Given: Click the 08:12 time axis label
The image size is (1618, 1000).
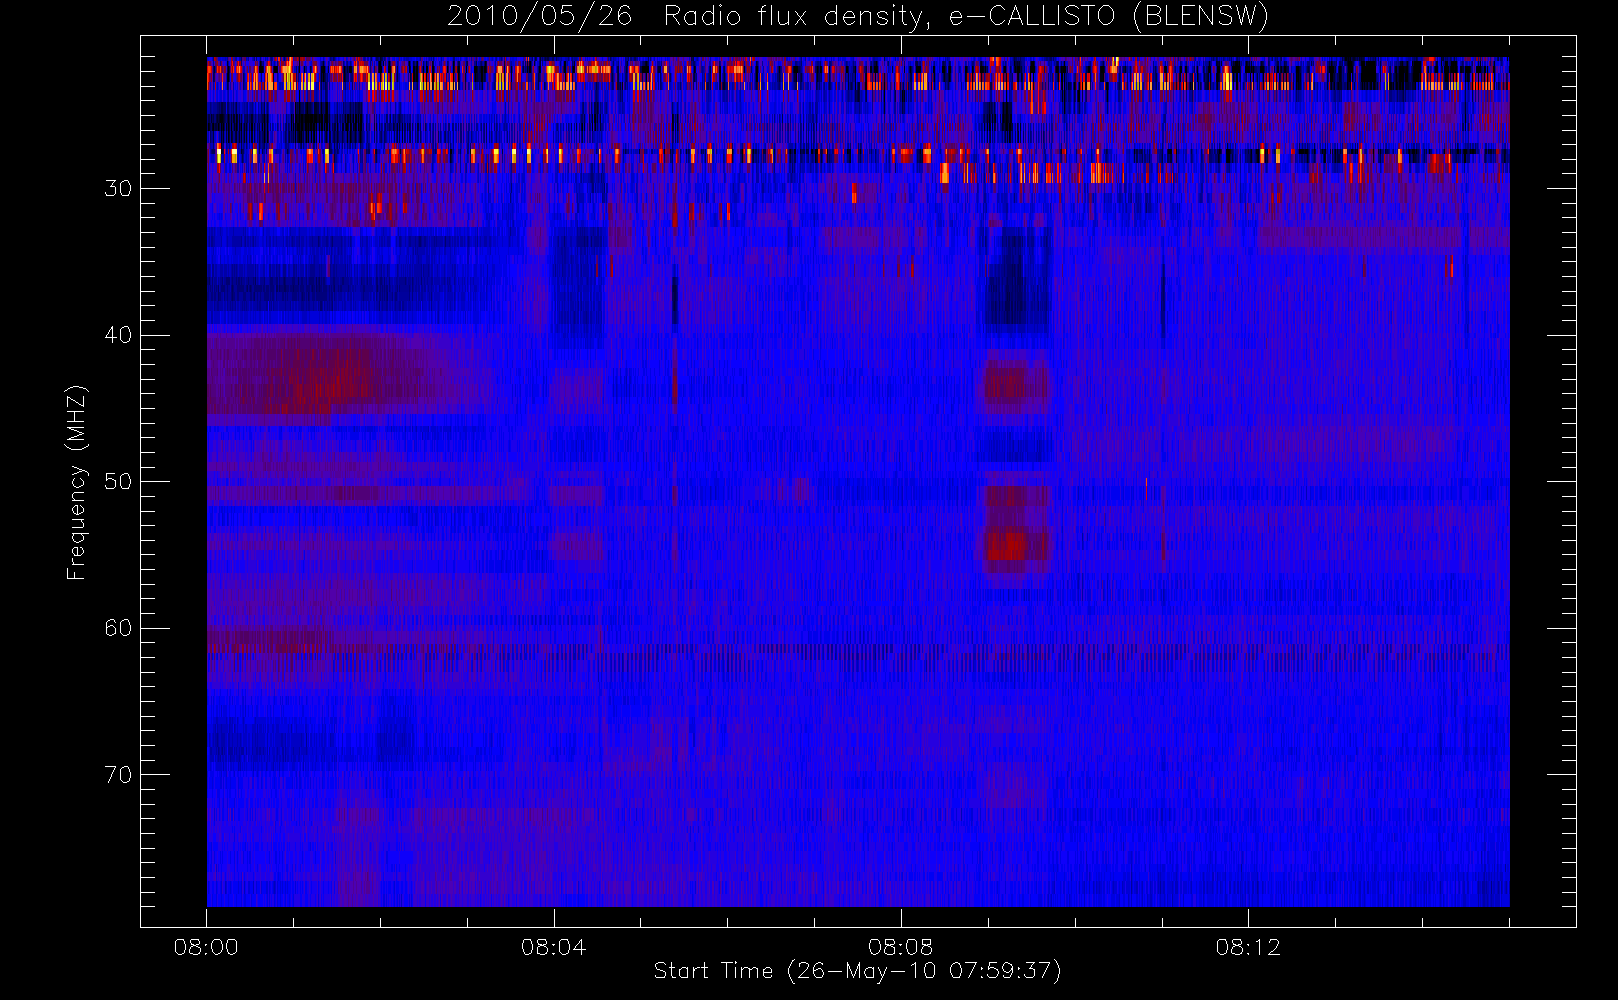Looking at the screenshot, I should [x=1248, y=947].
